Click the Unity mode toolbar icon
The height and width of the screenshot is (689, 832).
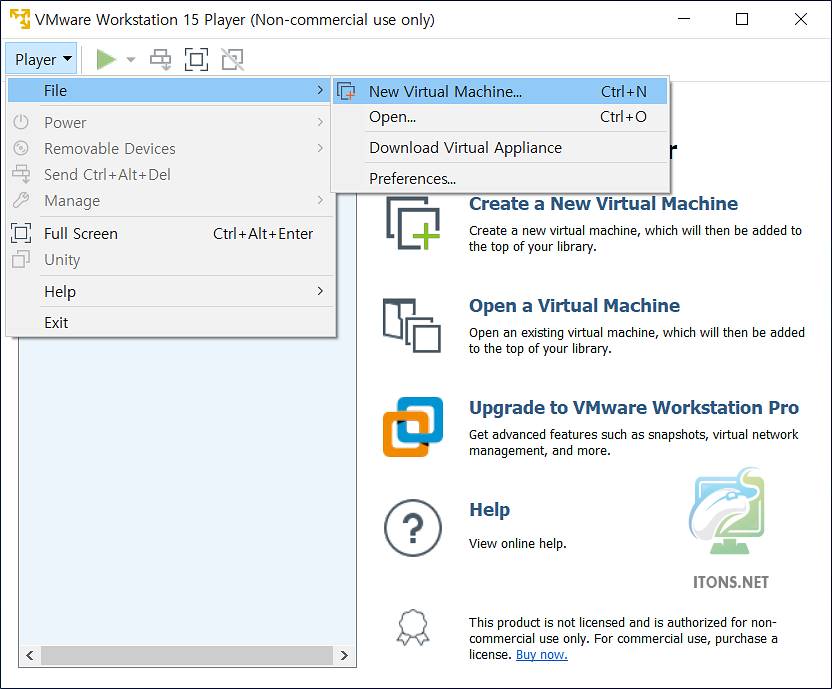pyautogui.click(x=232, y=58)
